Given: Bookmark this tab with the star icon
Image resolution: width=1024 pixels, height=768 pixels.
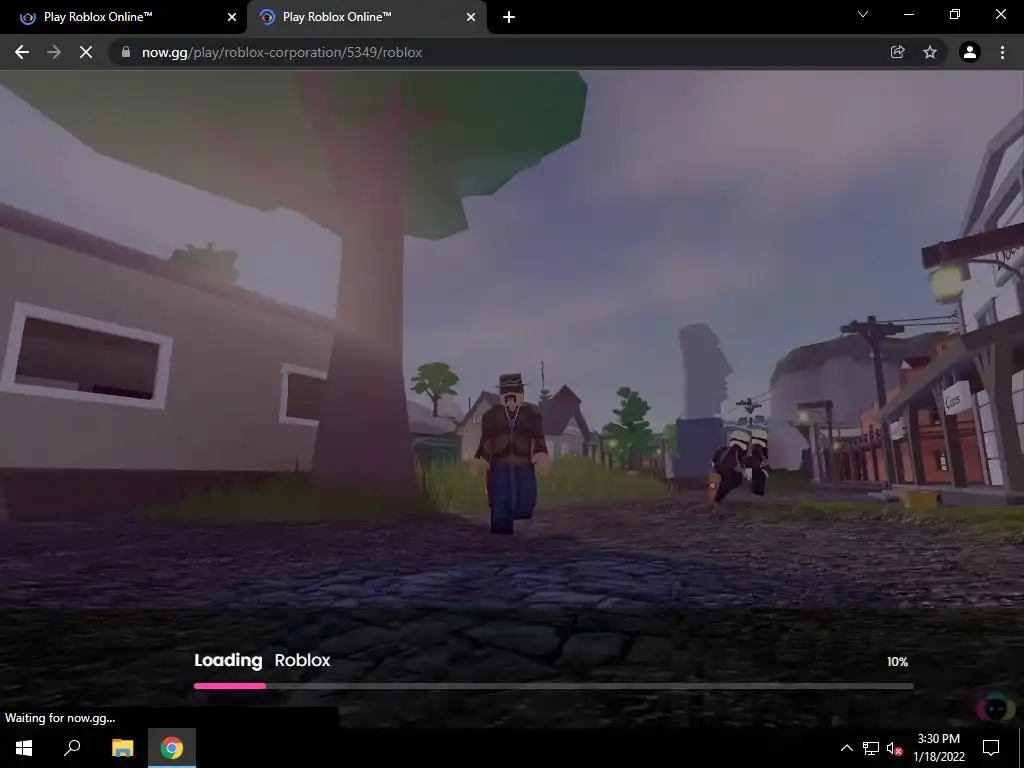Looking at the screenshot, I should [x=930, y=52].
